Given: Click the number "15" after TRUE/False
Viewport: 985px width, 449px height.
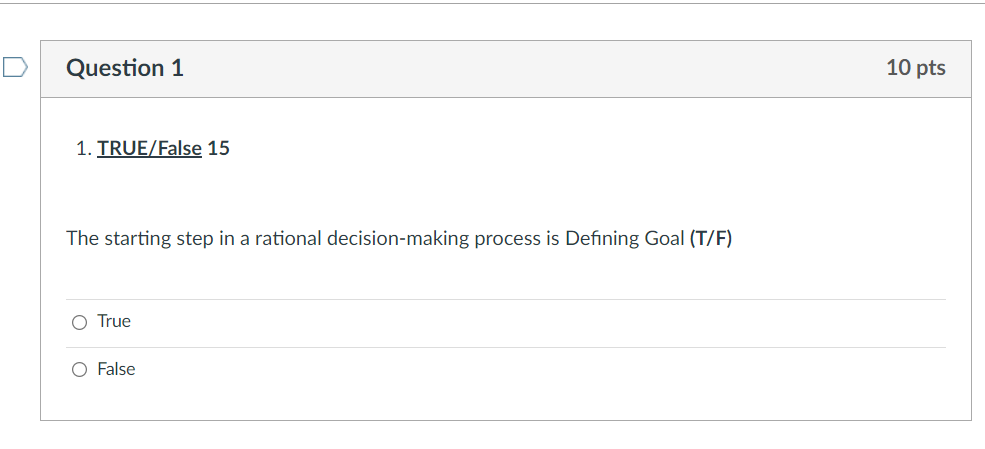Looking at the screenshot, I should tap(219, 149).
